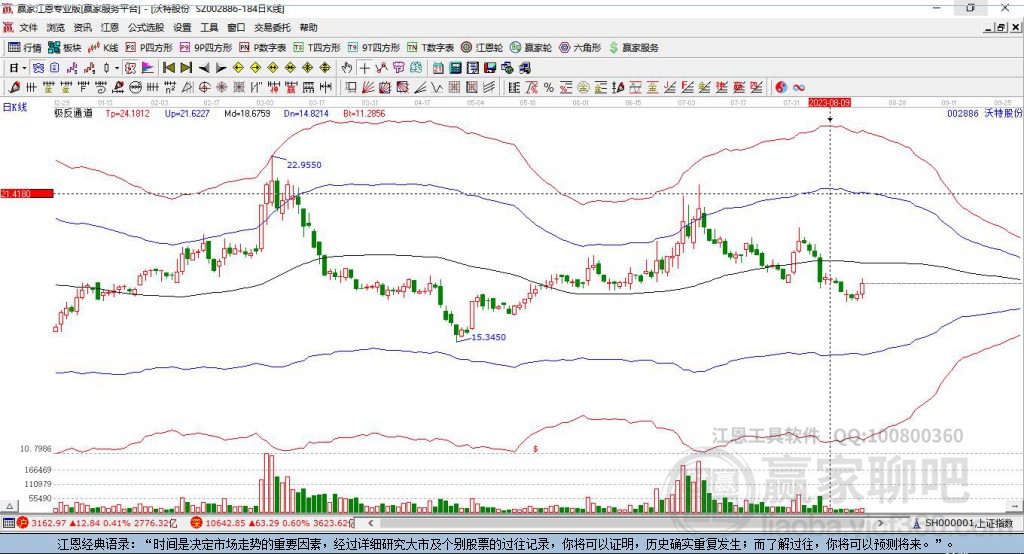The width and height of the screenshot is (1024, 554).
Task: Open the 六角形 hexagon tool
Action: (580, 48)
